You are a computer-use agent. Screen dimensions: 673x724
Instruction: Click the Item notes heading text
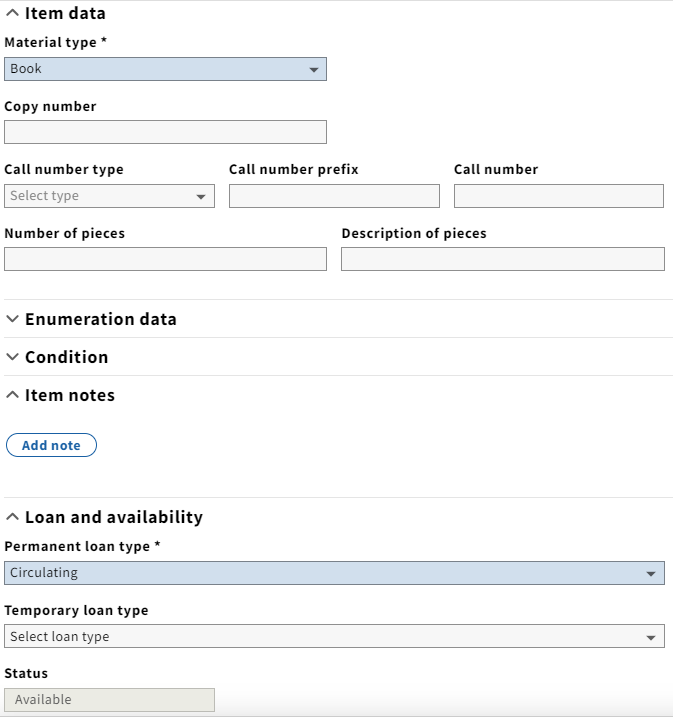[x=70, y=395]
